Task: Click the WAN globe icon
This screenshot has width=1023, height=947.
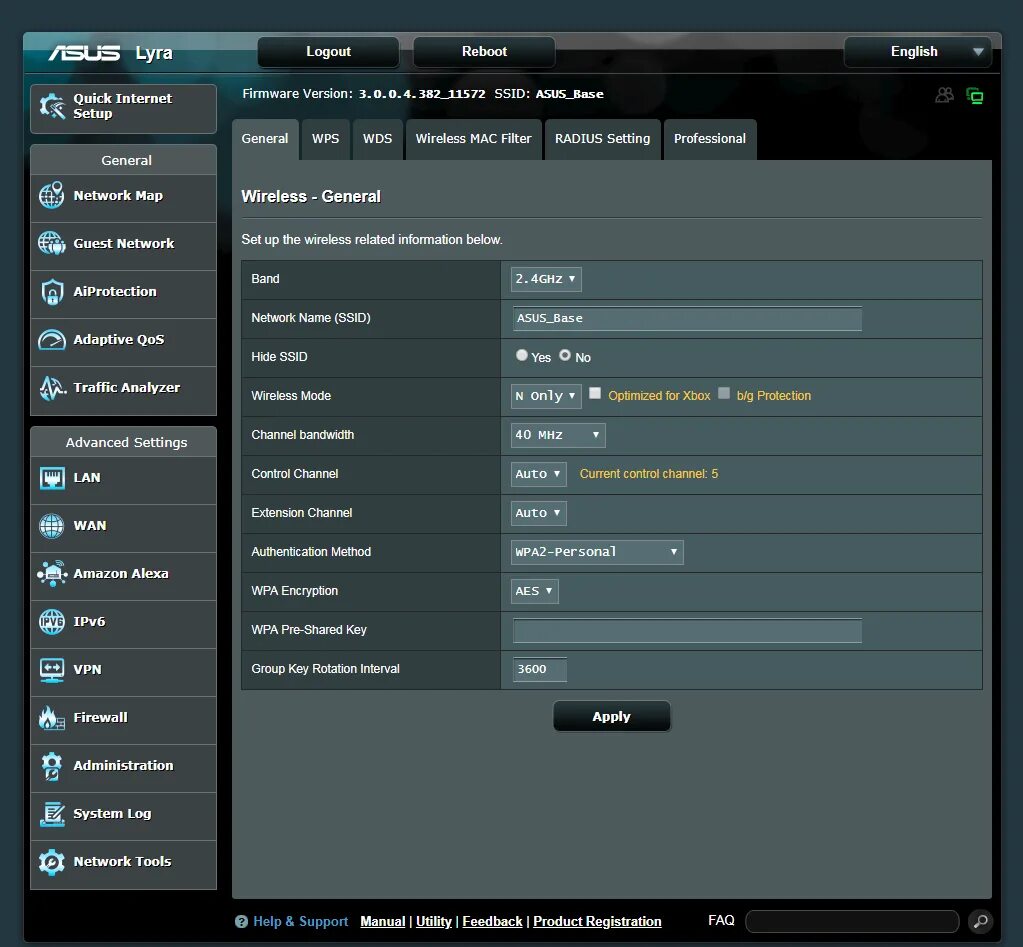Action: (52, 526)
